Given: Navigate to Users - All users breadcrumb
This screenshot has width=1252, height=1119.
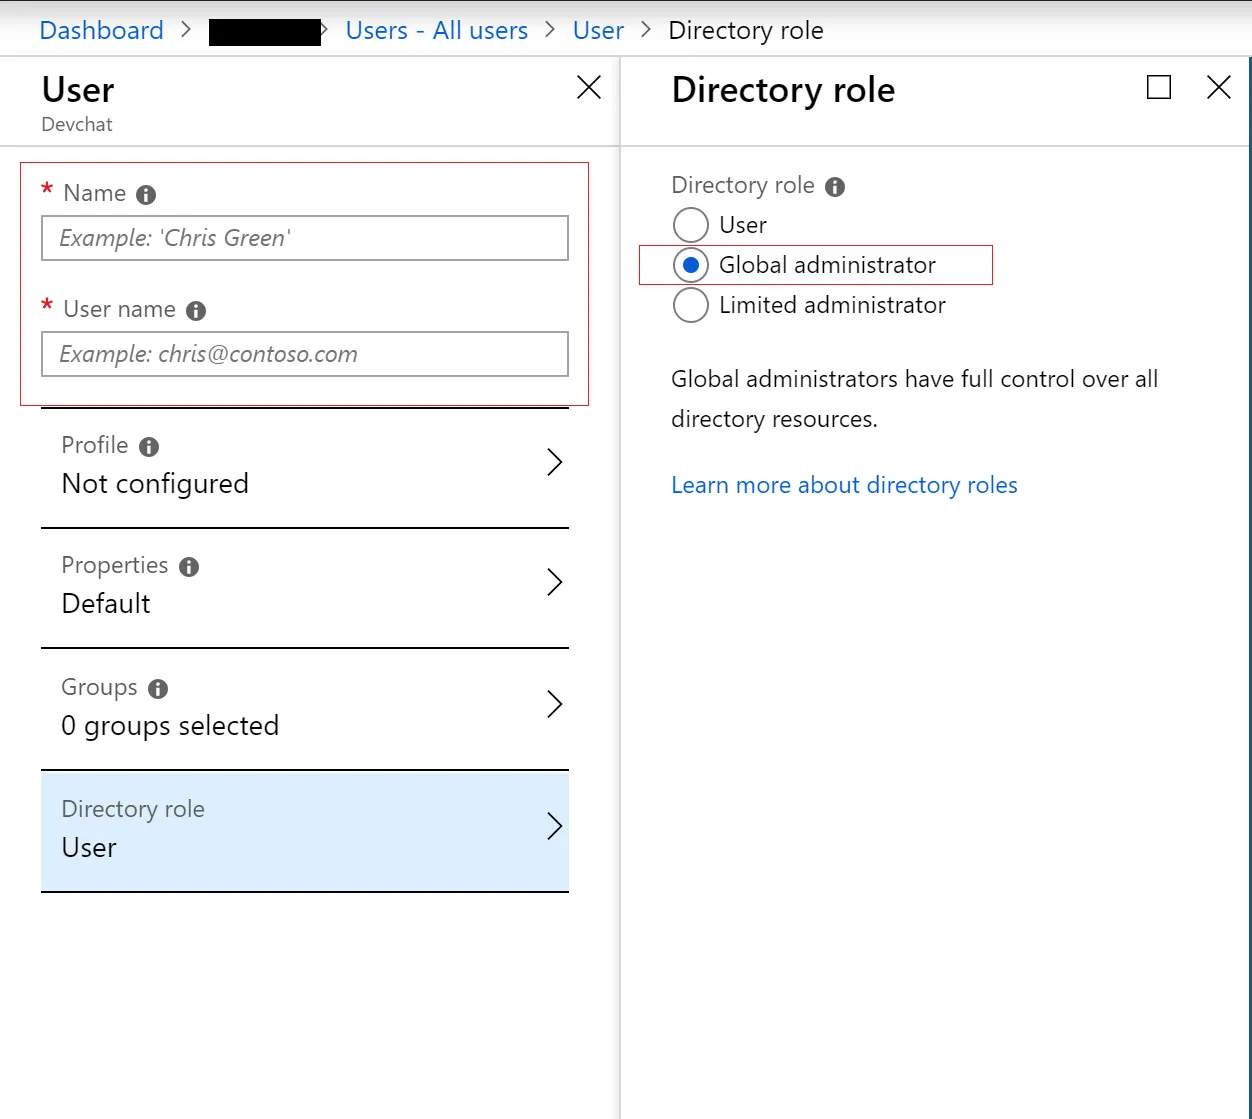Looking at the screenshot, I should coord(436,31).
